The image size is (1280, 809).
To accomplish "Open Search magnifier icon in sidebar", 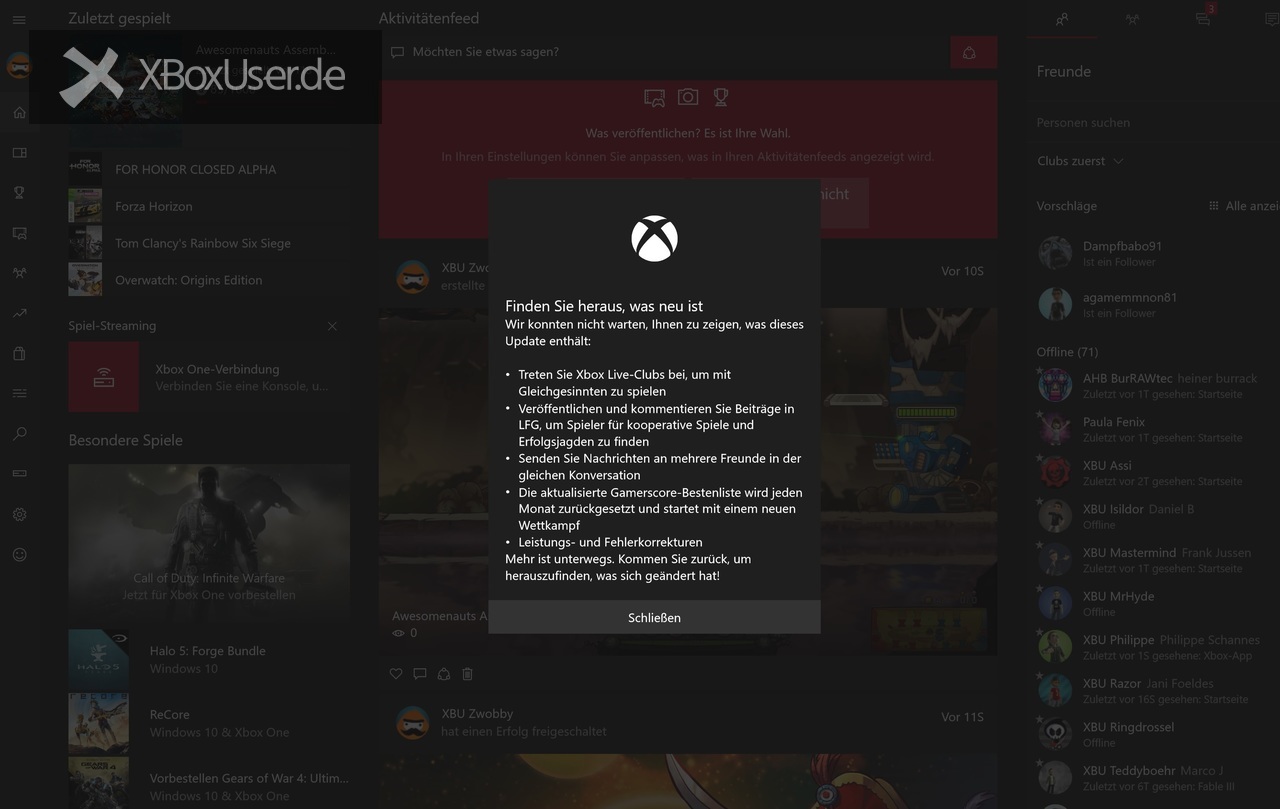I will pos(19,434).
